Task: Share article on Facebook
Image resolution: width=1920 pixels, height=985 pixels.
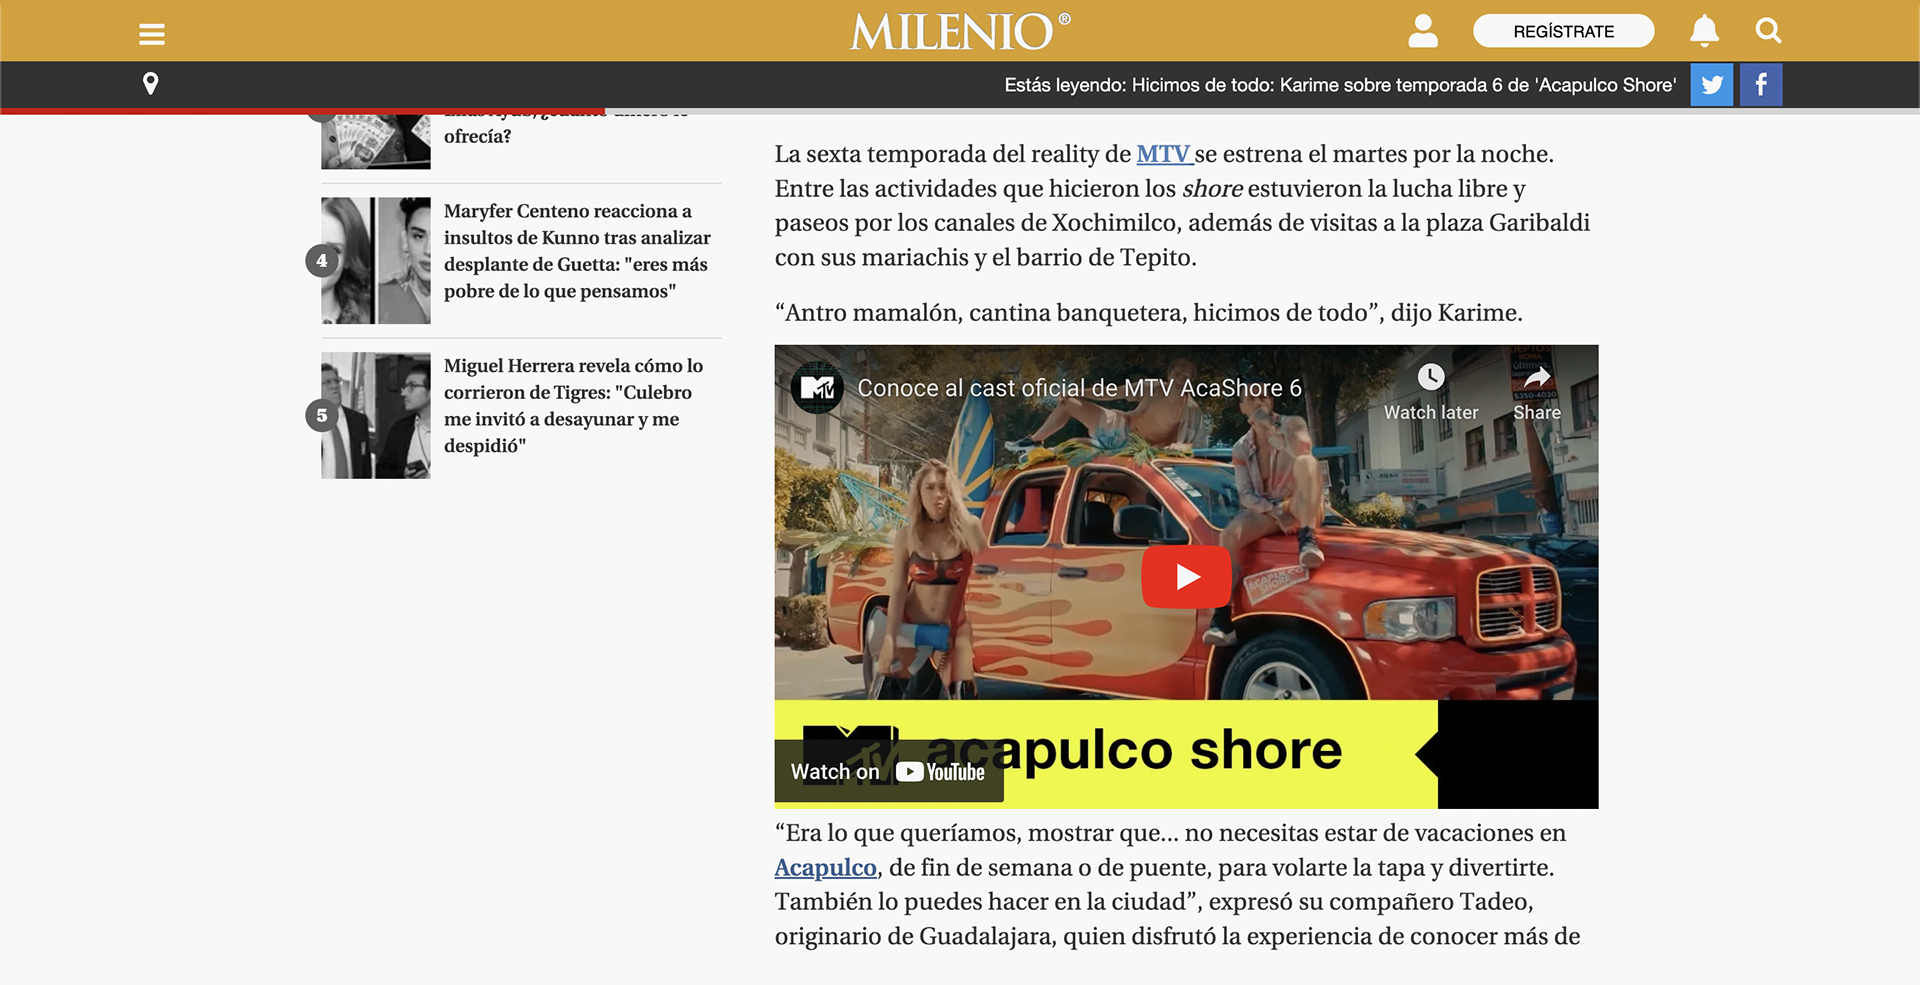Action: 1761,84
